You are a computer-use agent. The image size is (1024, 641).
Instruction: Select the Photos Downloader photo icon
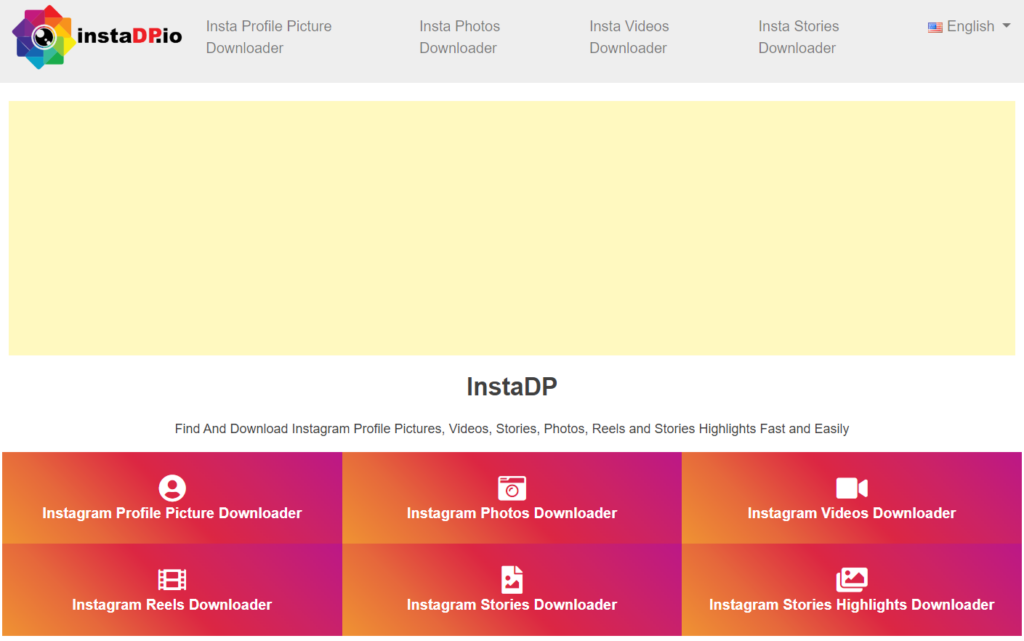pos(512,488)
